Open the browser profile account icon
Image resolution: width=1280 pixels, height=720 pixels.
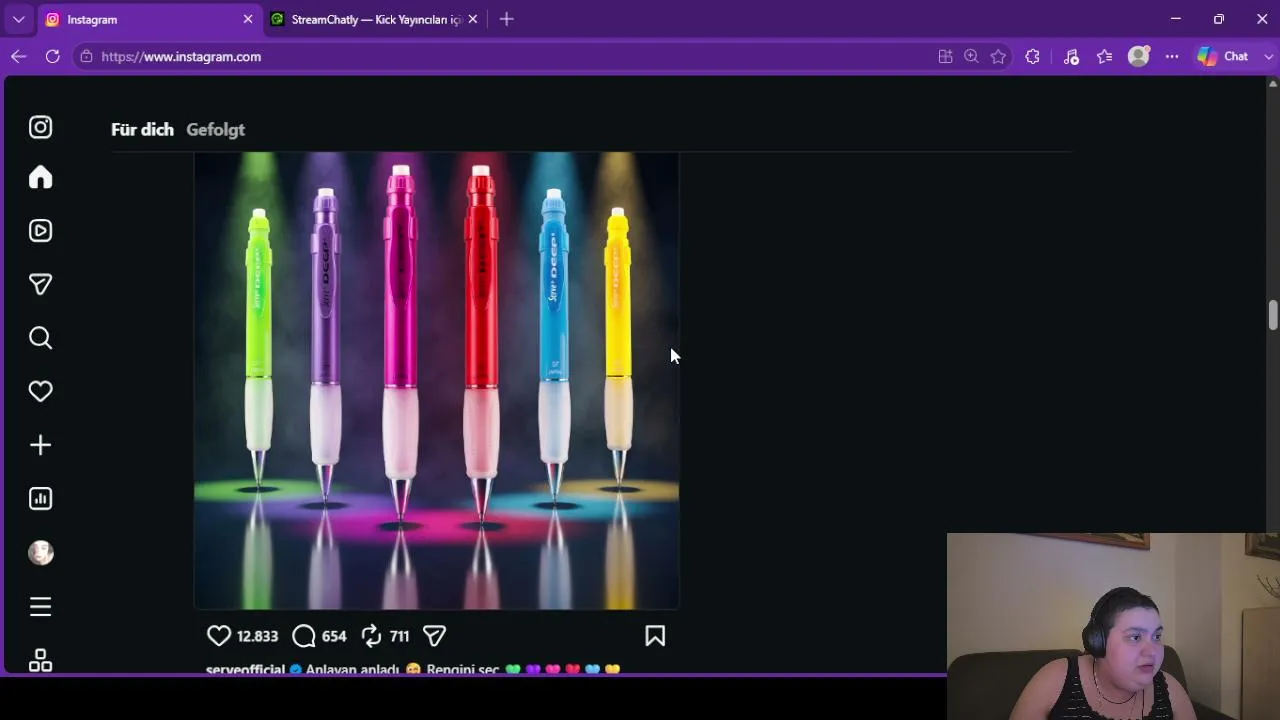tap(1139, 57)
